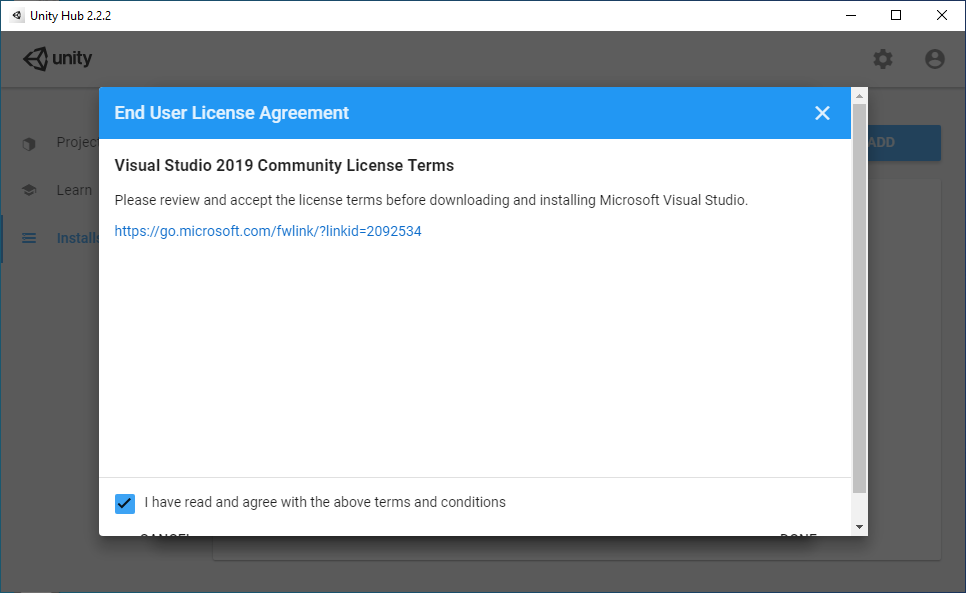Click the Unity logo
This screenshot has height=593, width=966.
[x=57, y=58]
